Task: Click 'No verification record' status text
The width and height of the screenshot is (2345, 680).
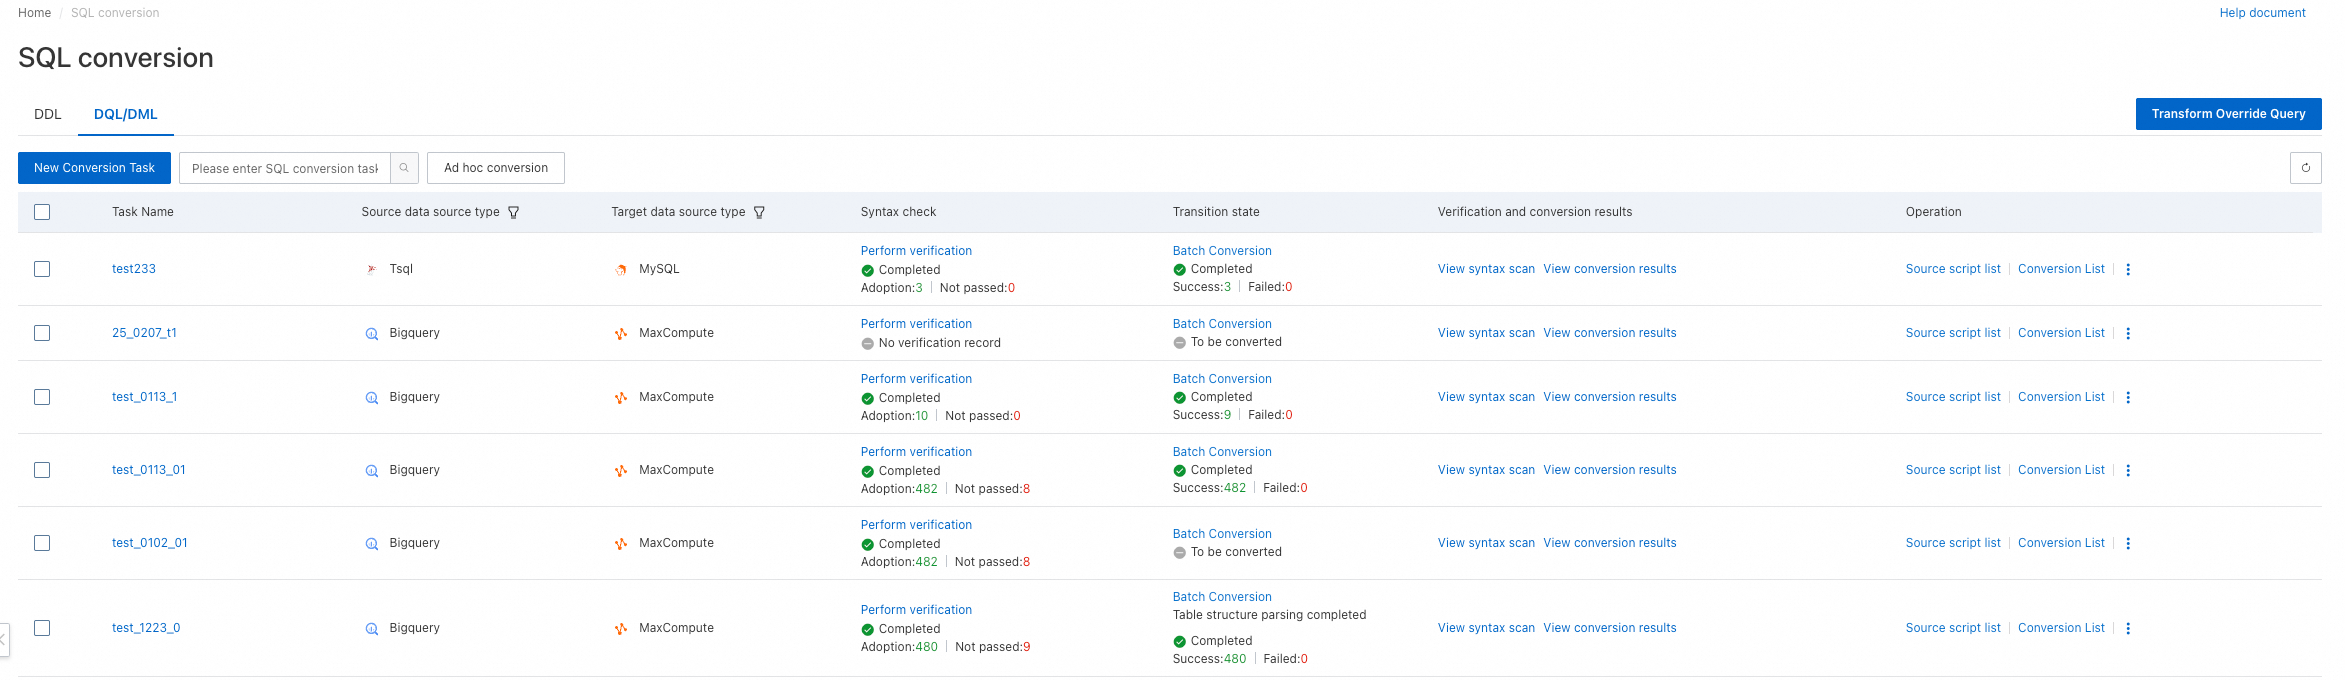Action: pyautogui.click(x=939, y=343)
